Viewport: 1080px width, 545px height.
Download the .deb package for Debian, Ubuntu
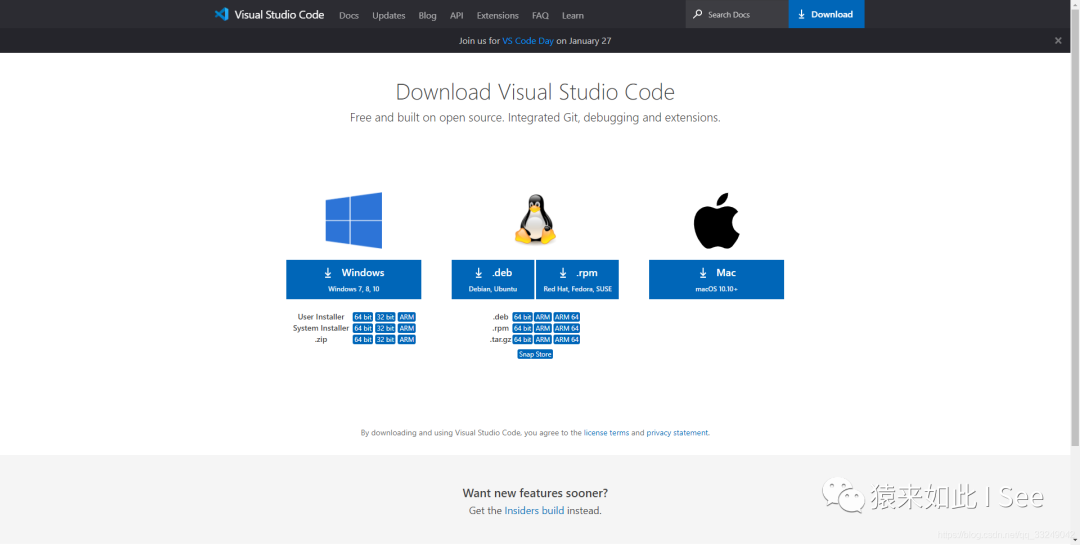[x=493, y=279]
